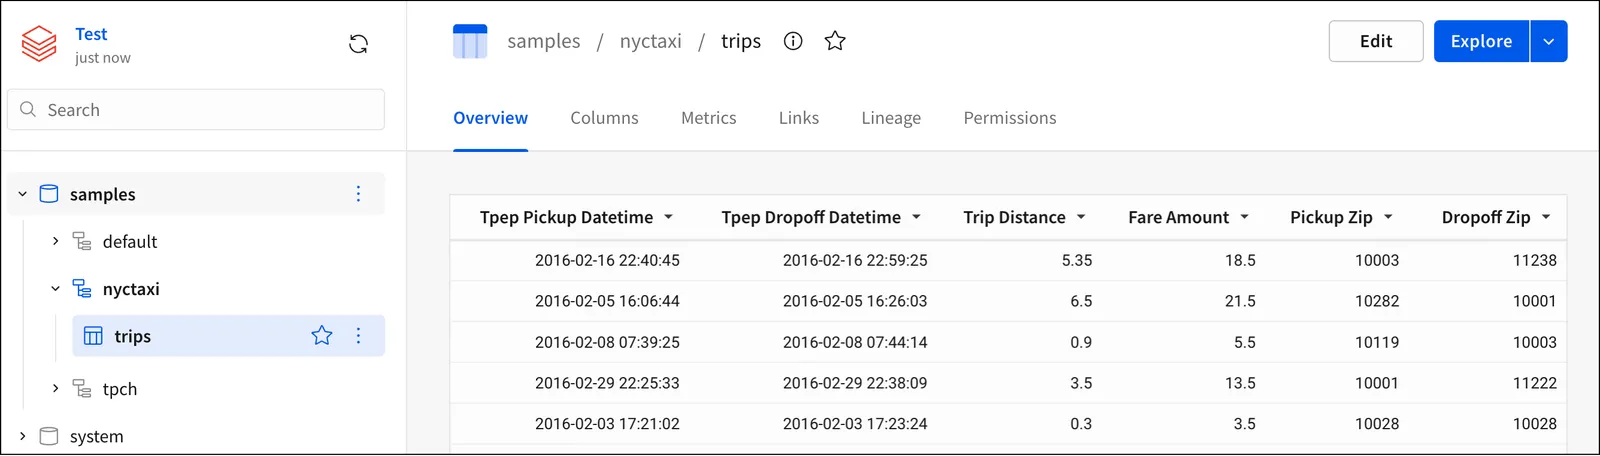Click pickup zip cell 10282
The width and height of the screenshot is (1600, 456).
(1377, 301)
